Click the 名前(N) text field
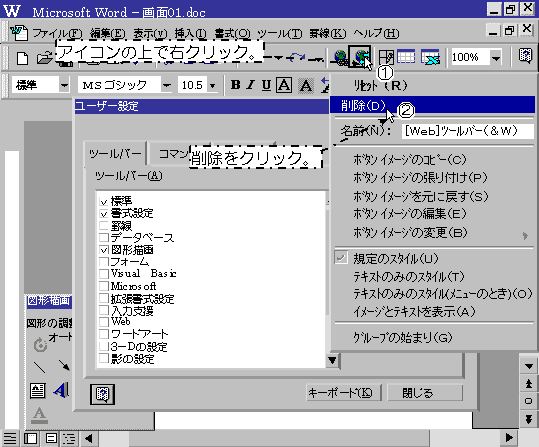This screenshot has height=447, width=539. [x=467, y=131]
